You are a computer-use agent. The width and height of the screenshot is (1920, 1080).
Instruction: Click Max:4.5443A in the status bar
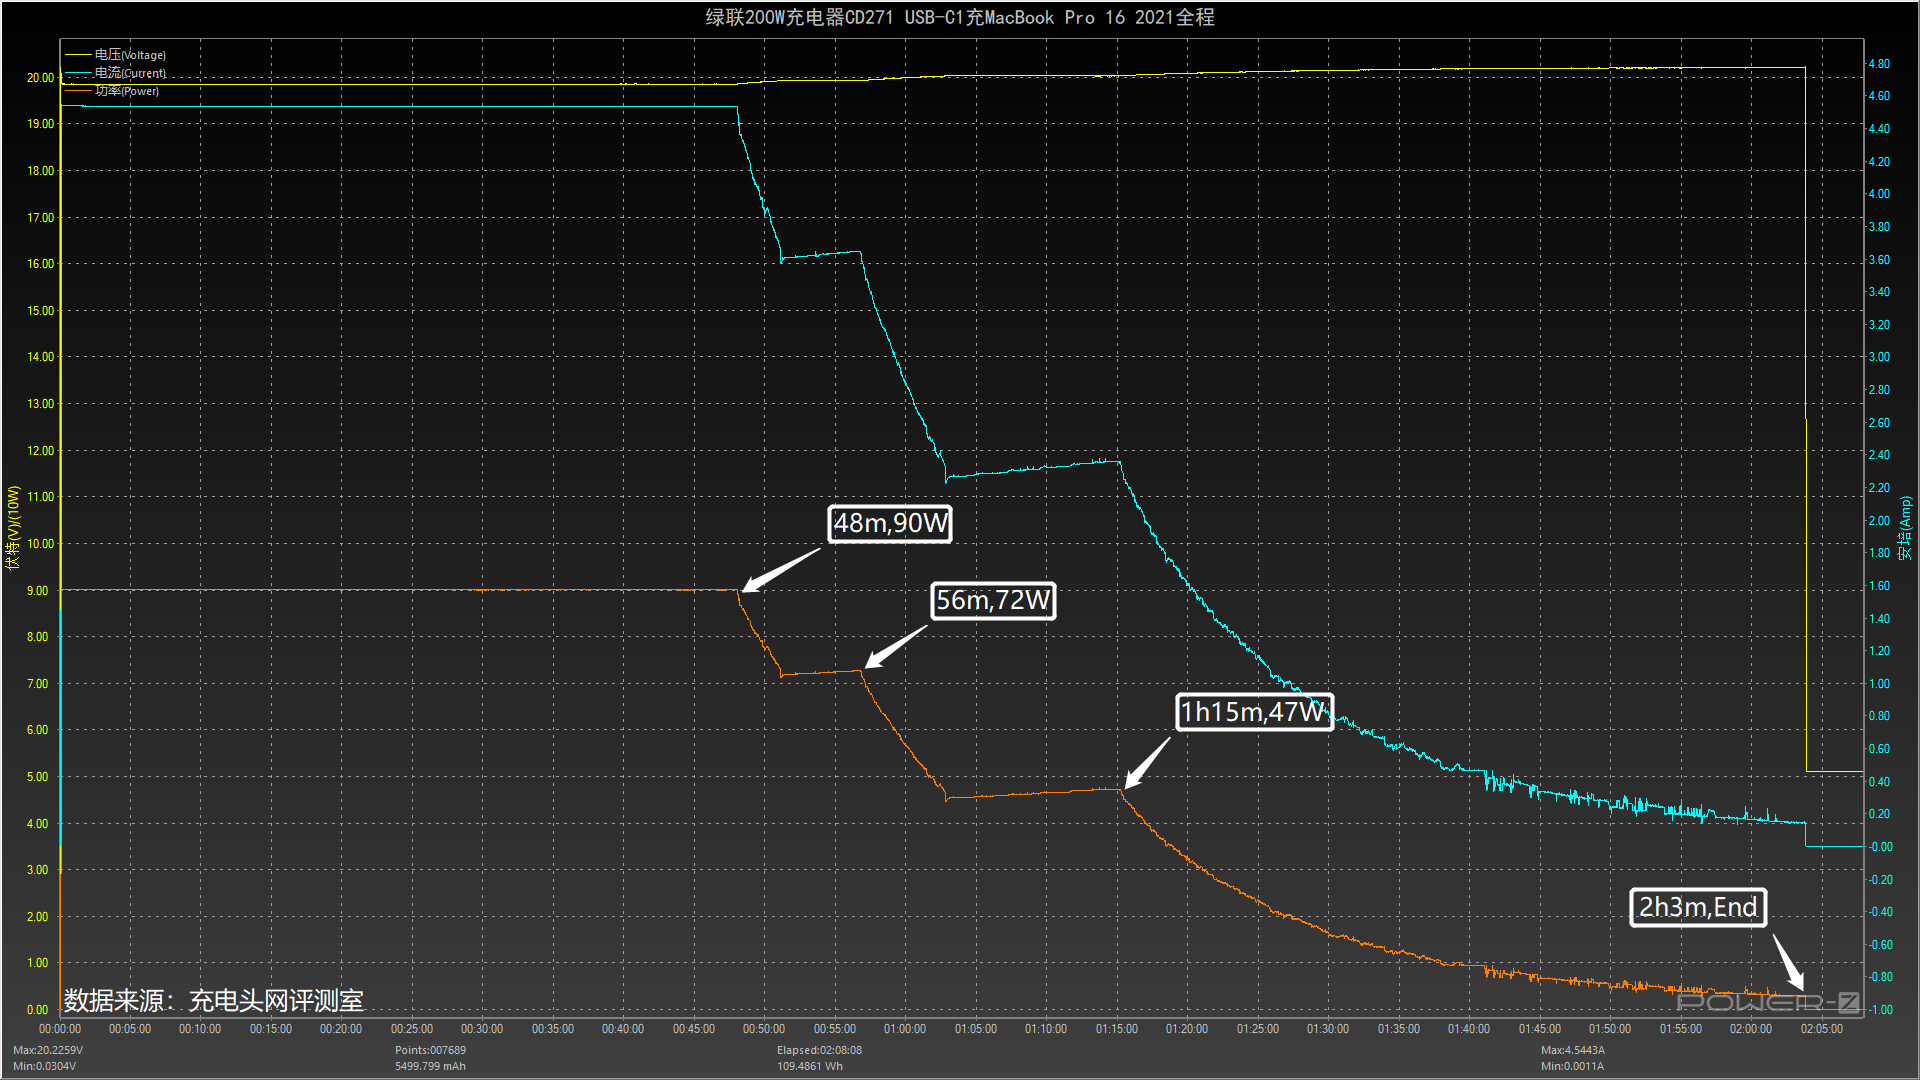tap(1573, 1050)
